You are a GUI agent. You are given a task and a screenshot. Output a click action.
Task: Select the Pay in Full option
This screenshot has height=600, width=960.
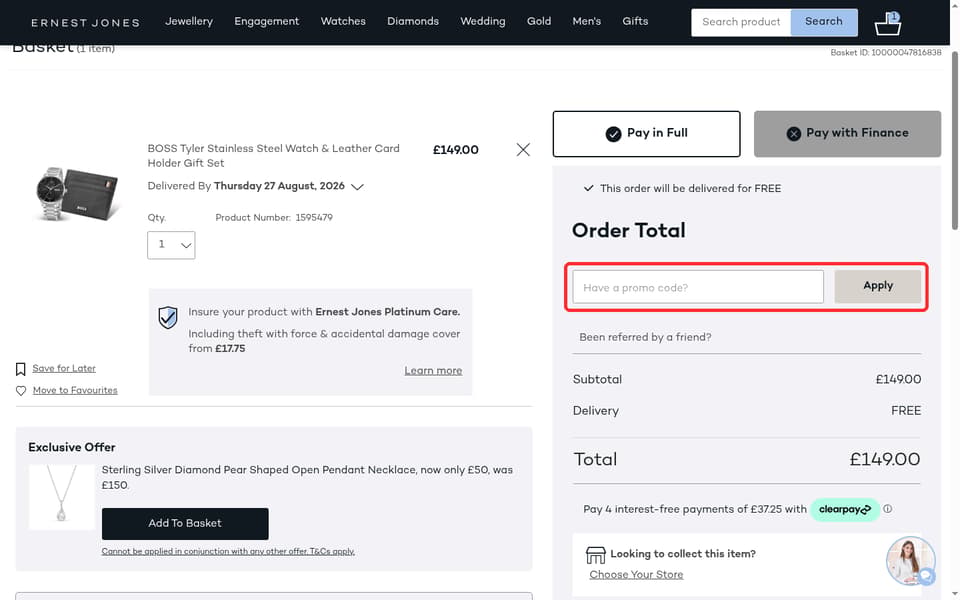click(x=646, y=133)
